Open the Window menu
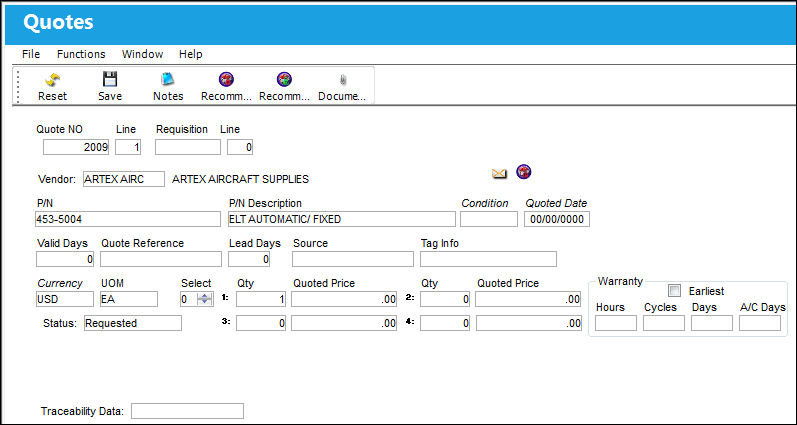Viewport: 797px width, 425px height. click(142, 54)
